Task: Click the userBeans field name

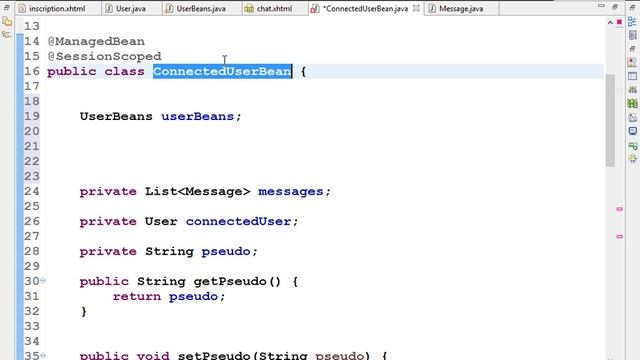Action: pos(198,116)
